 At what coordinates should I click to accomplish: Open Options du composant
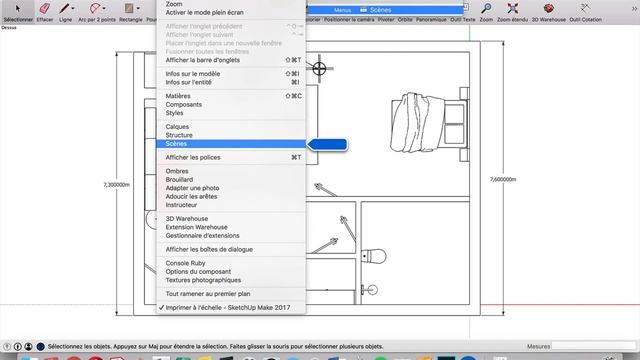point(231,271)
